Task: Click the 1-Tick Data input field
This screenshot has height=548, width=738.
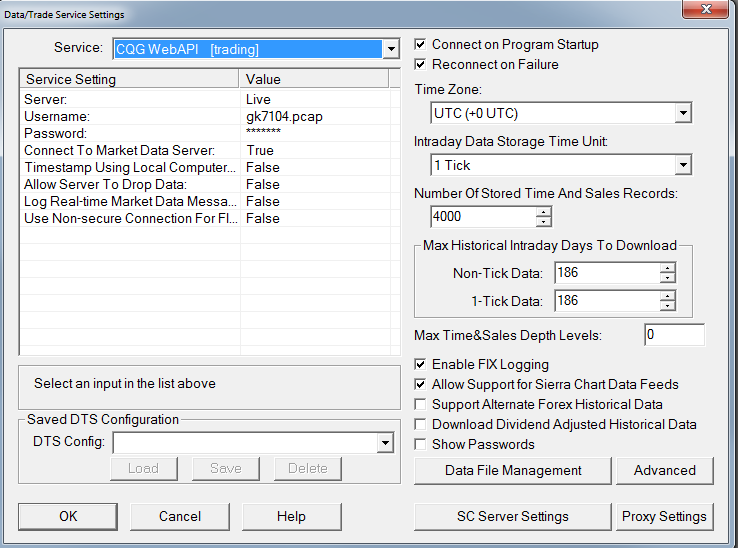Action: tap(607, 301)
